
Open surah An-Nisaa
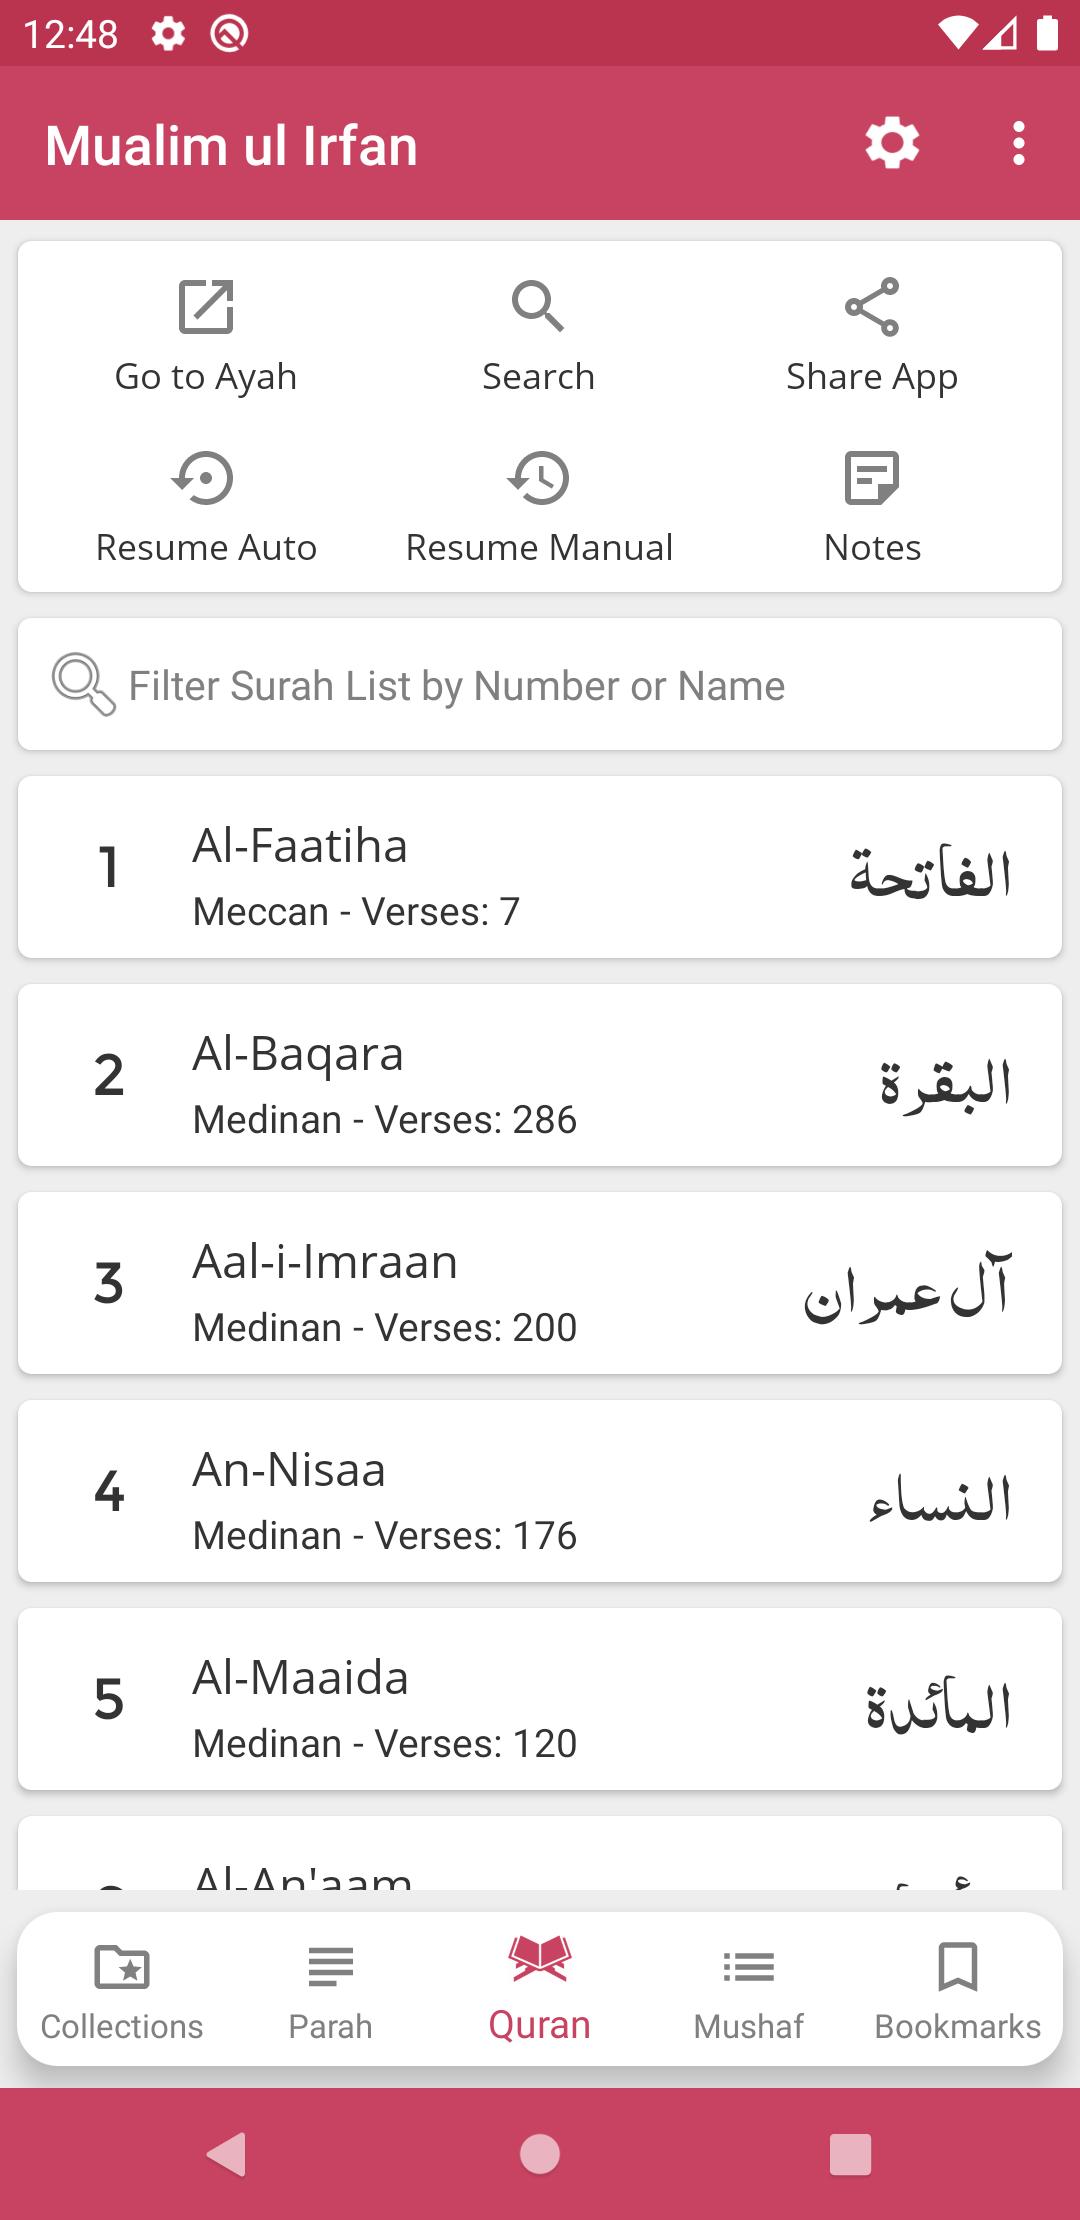(x=540, y=1491)
